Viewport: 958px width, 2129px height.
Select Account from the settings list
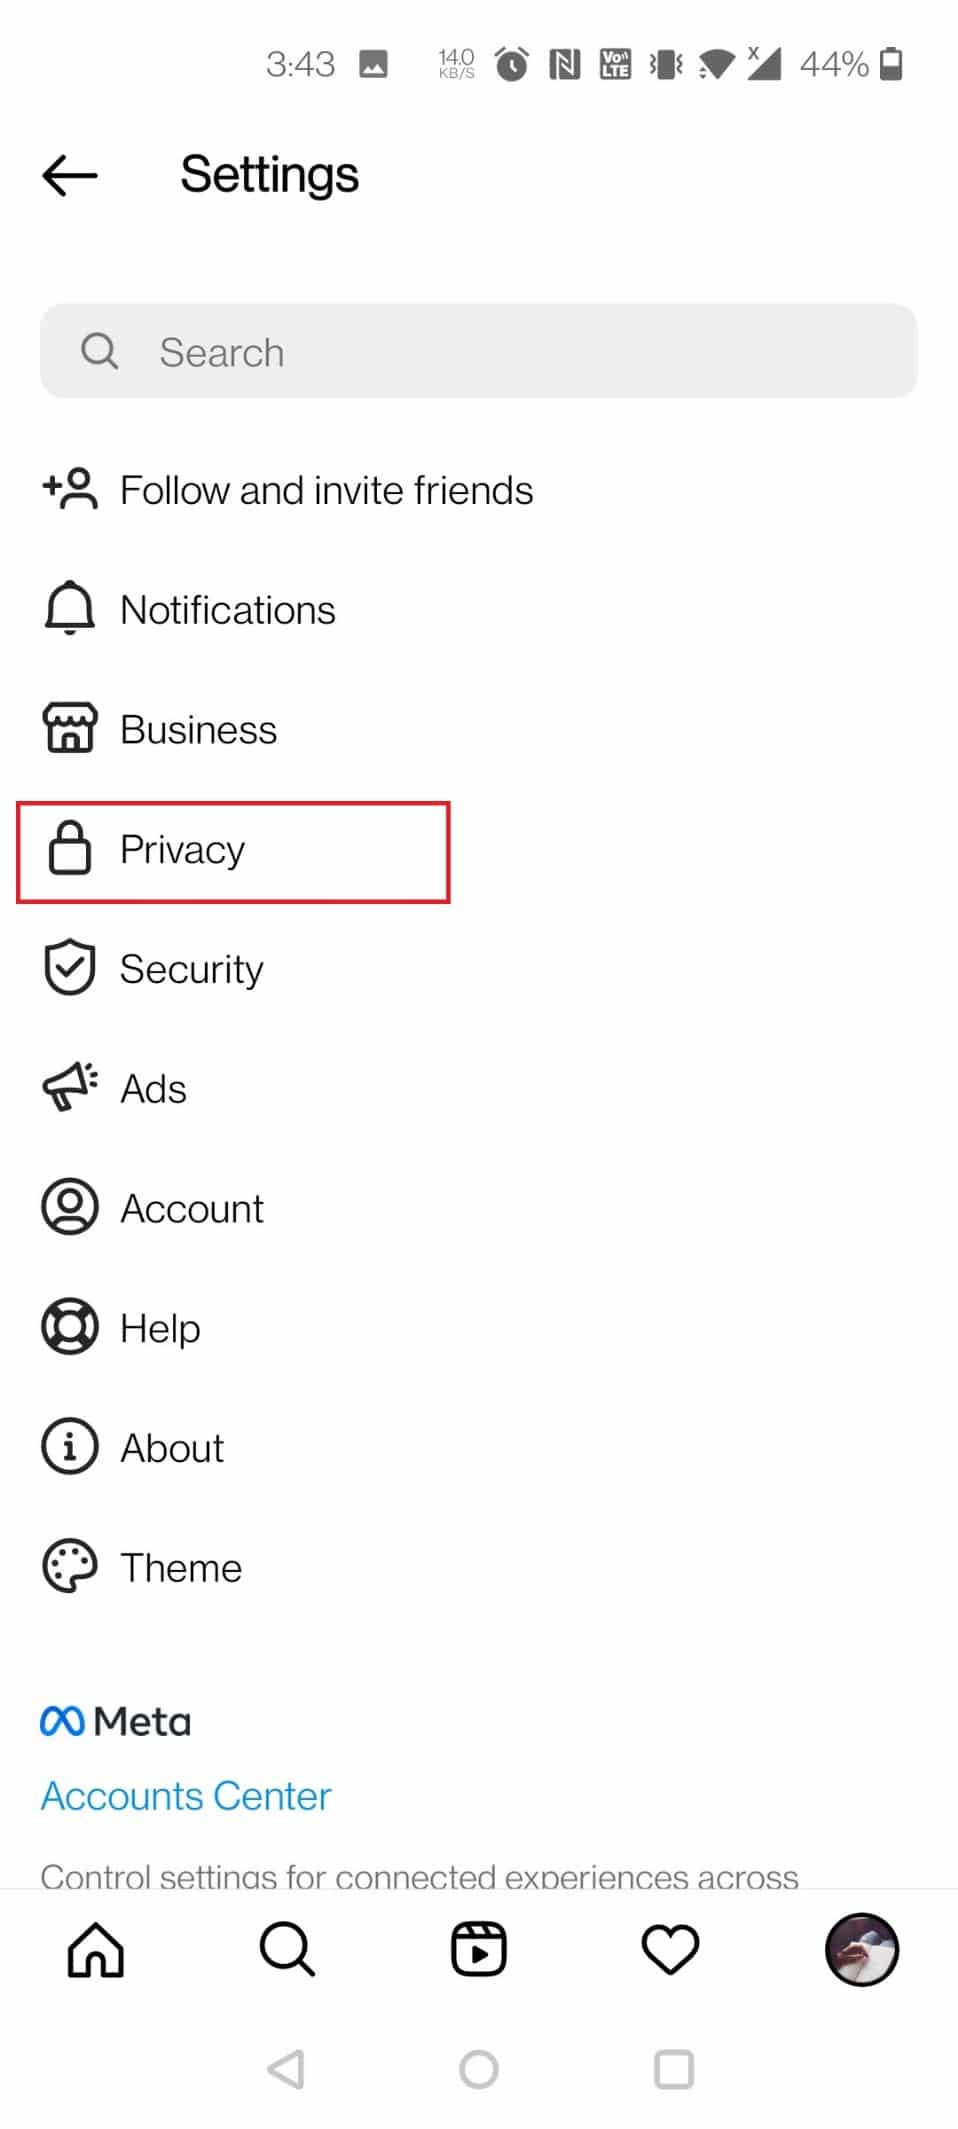[192, 1207]
